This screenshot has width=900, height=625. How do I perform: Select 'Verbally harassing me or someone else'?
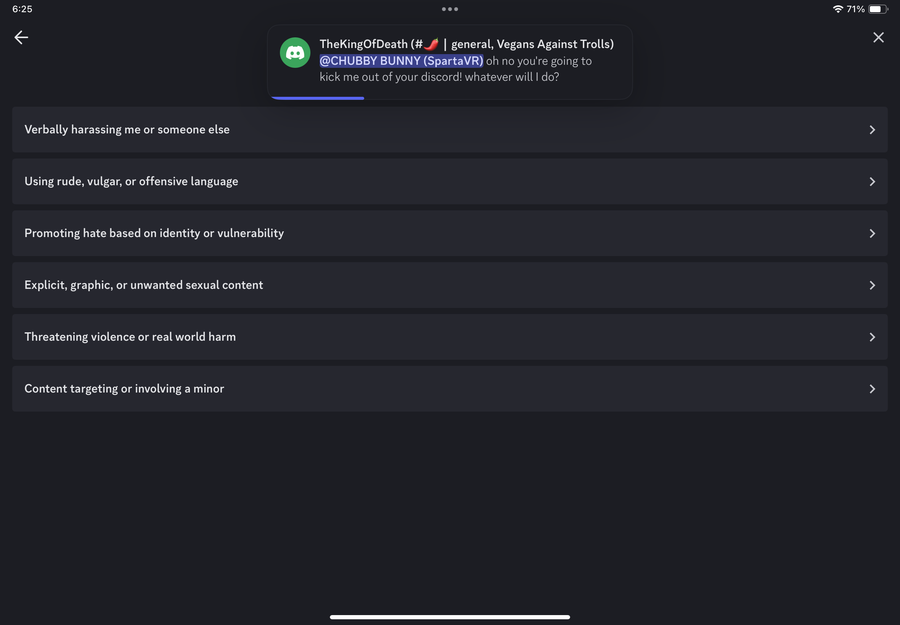[x=127, y=130]
